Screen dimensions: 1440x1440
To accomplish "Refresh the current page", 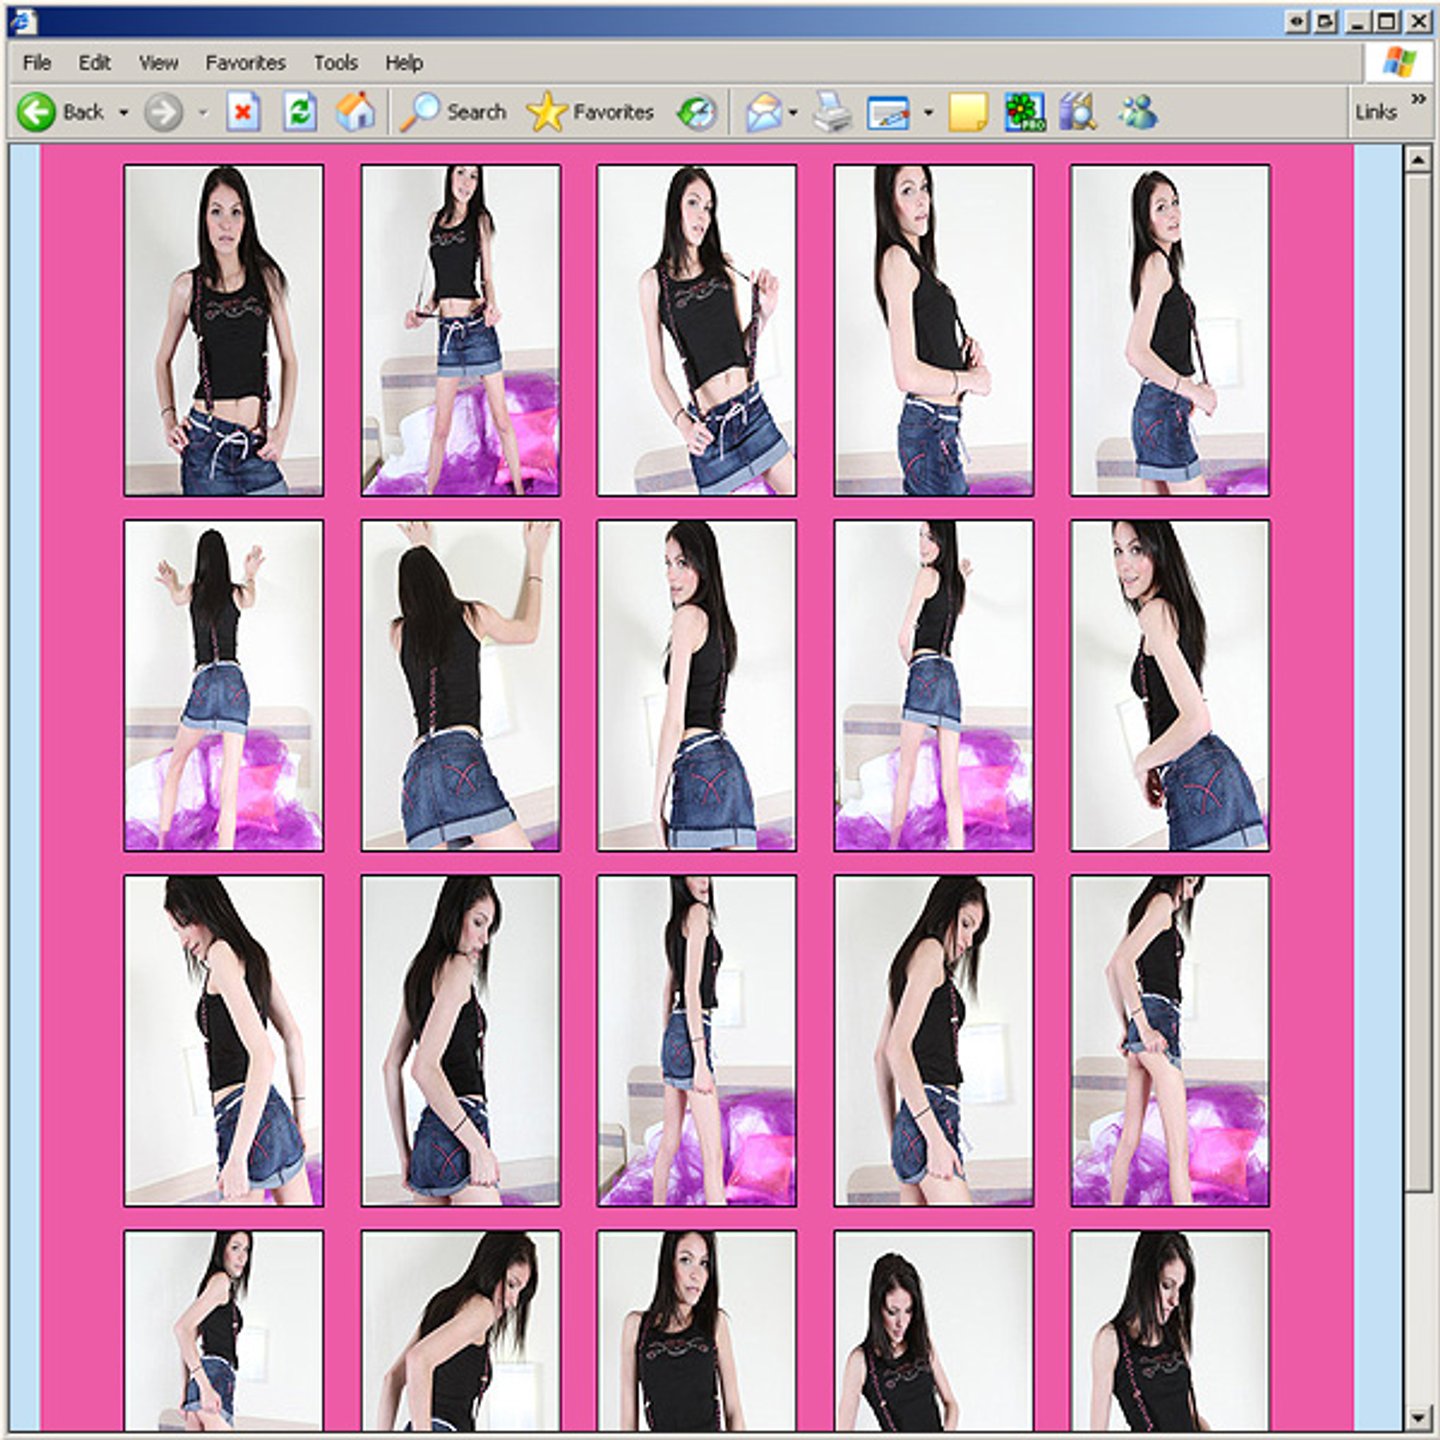I will point(299,112).
